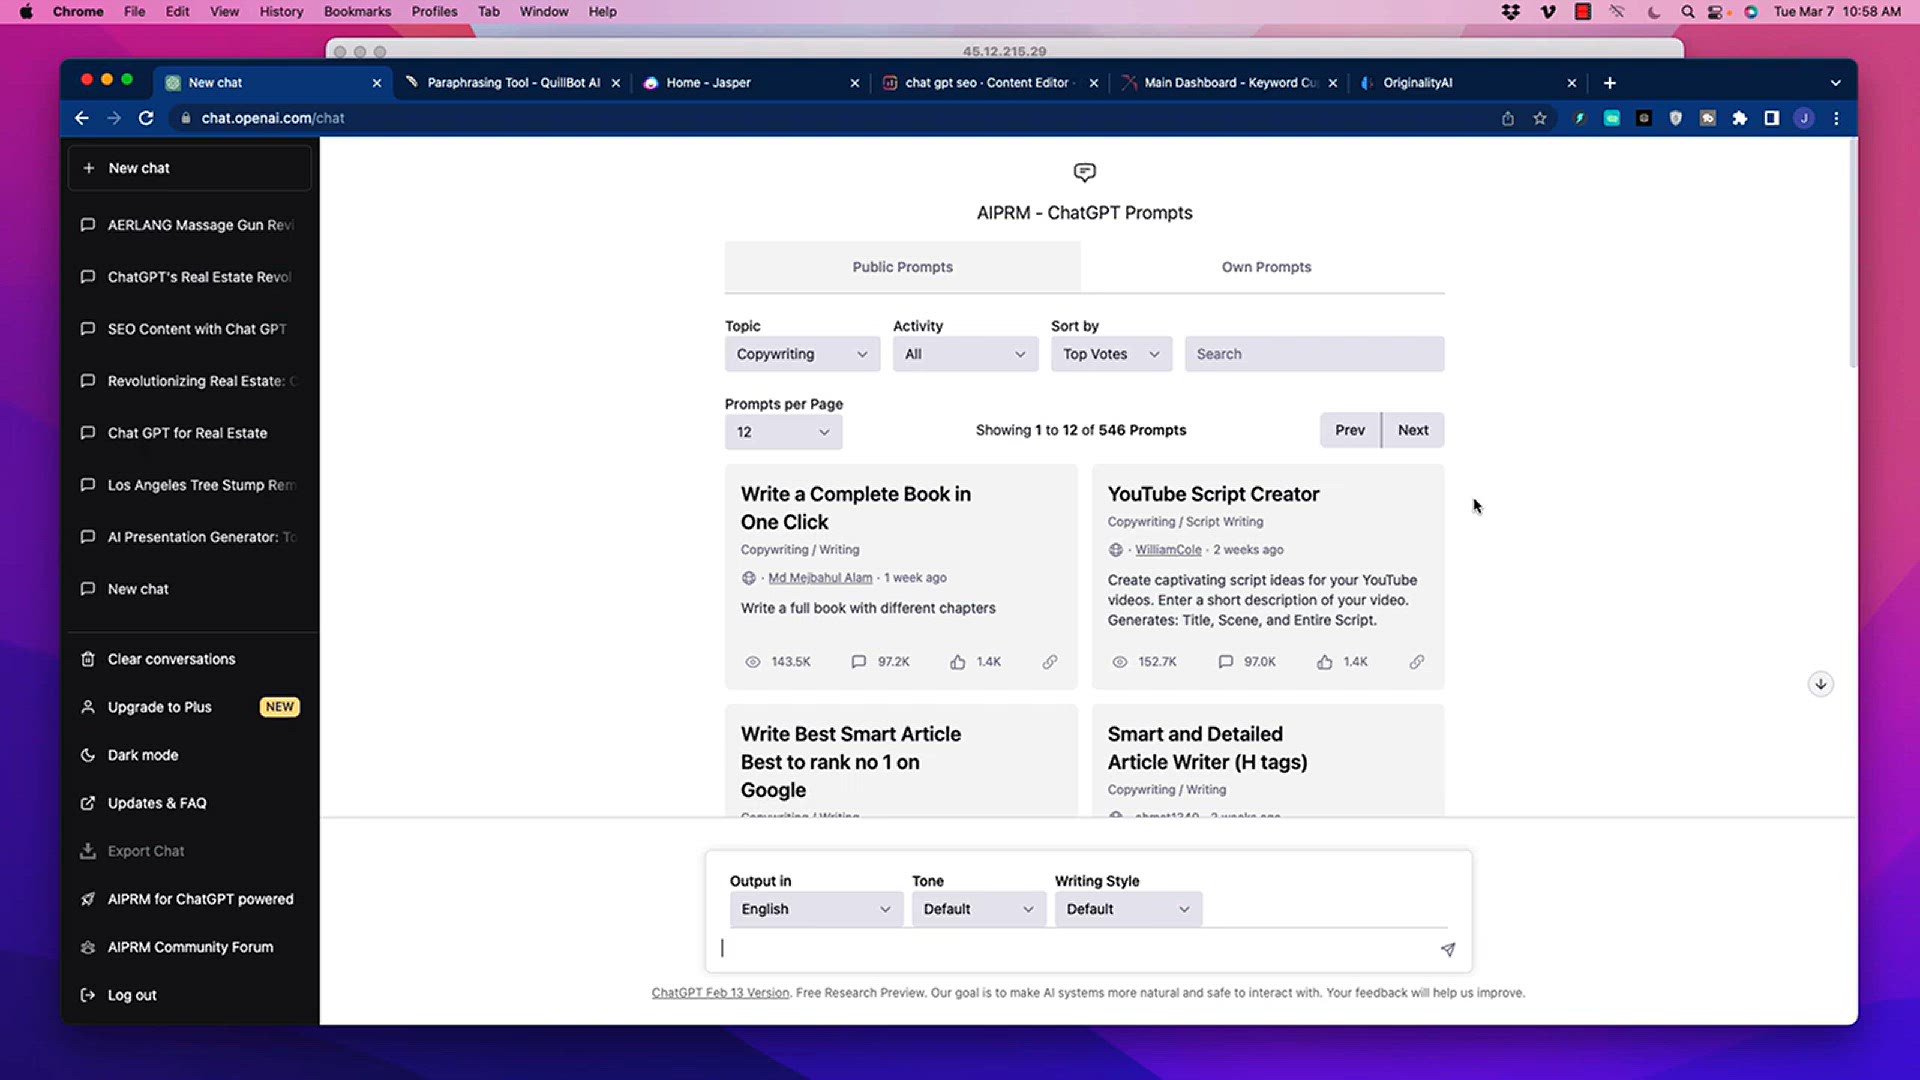The width and height of the screenshot is (1920, 1080).
Task: Give a thumbs up to YouTube Script Creator
Action: [x=1324, y=661]
